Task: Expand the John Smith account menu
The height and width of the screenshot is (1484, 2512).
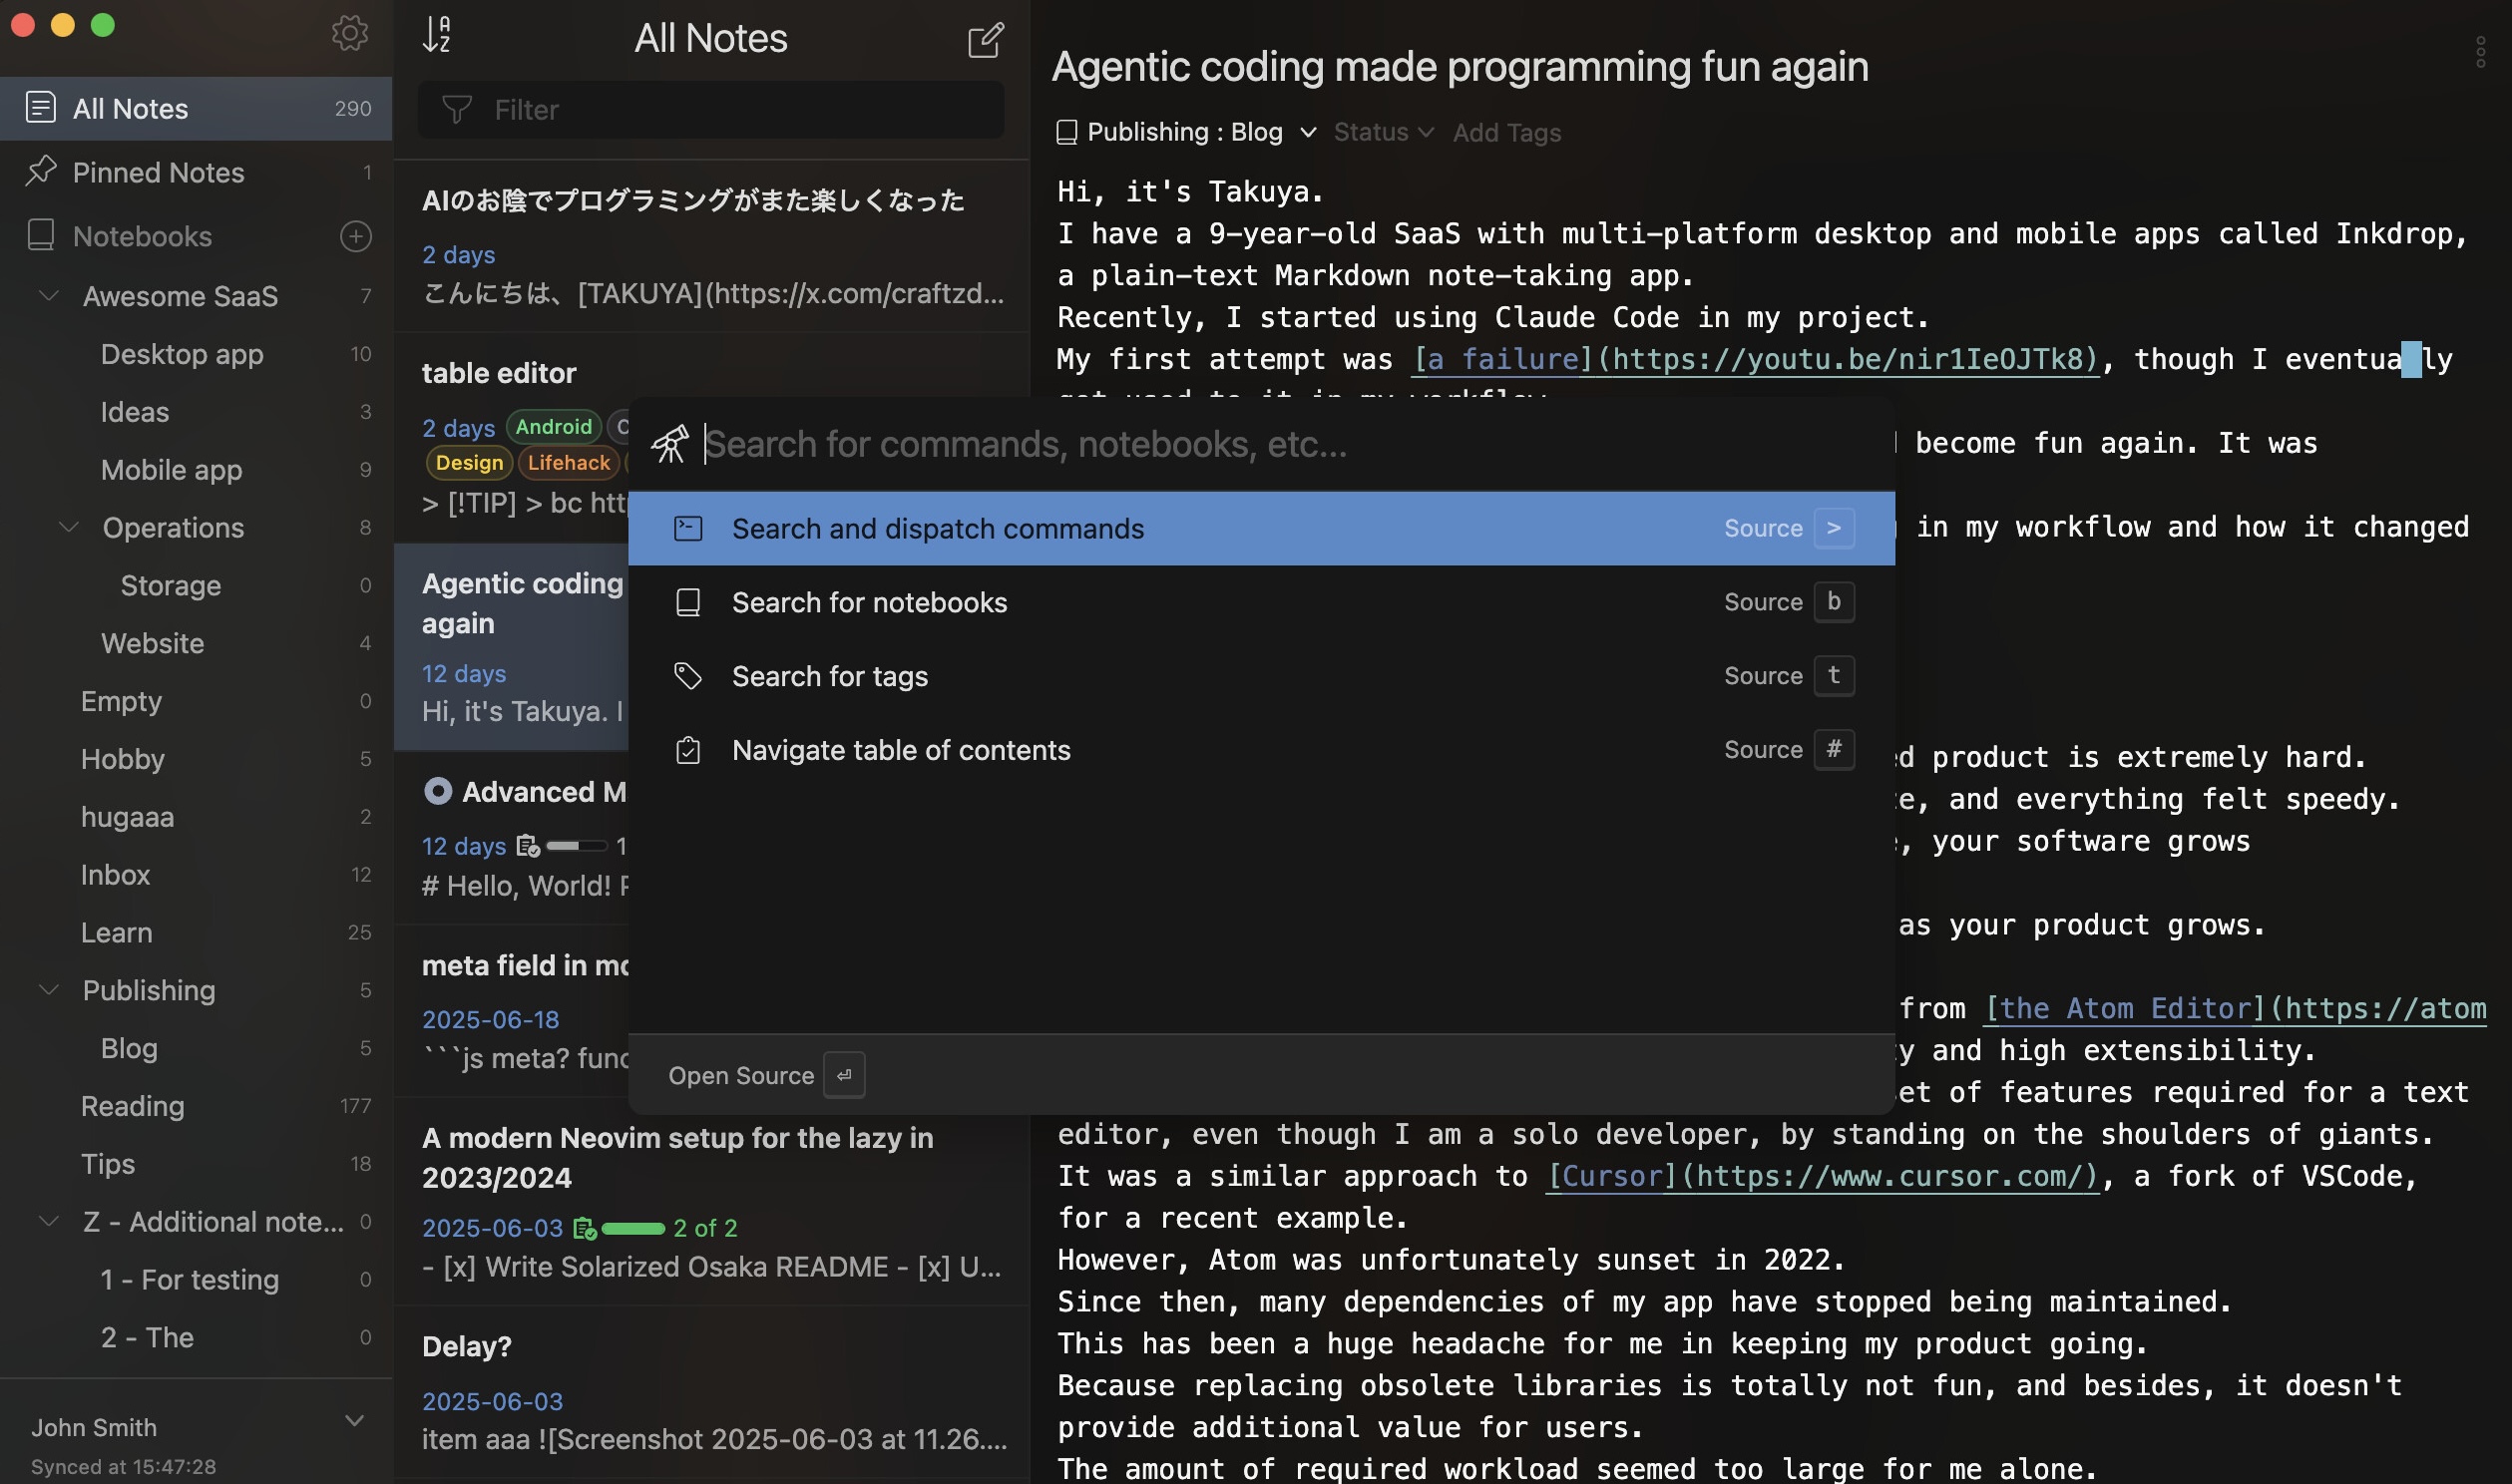Action: (x=354, y=1421)
